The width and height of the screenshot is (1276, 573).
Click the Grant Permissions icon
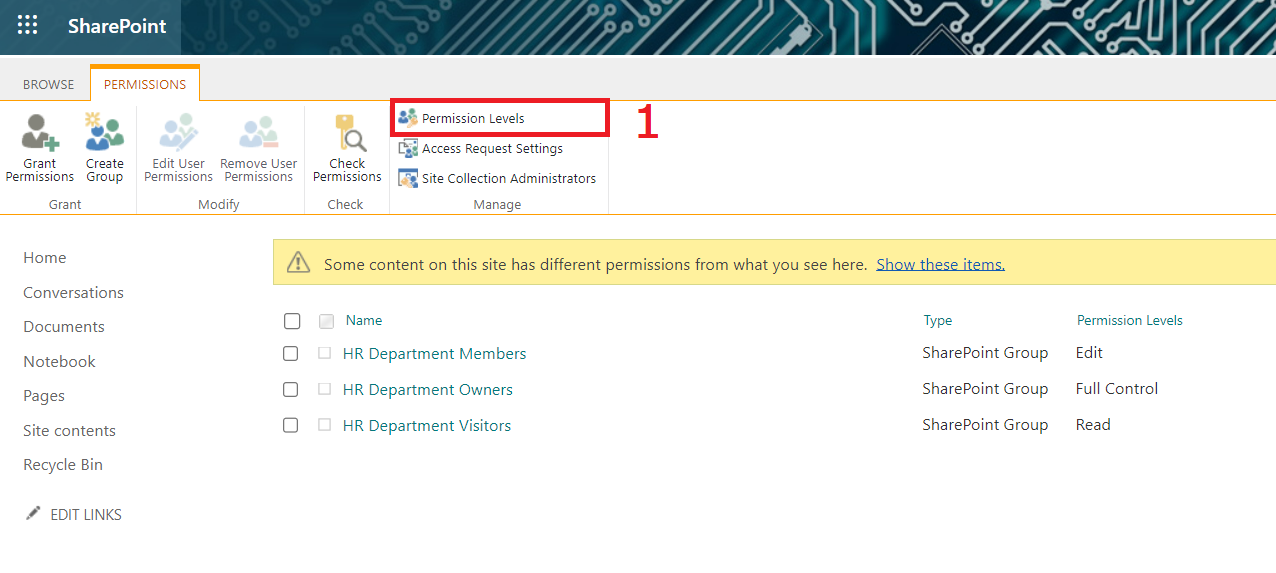point(40,133)
